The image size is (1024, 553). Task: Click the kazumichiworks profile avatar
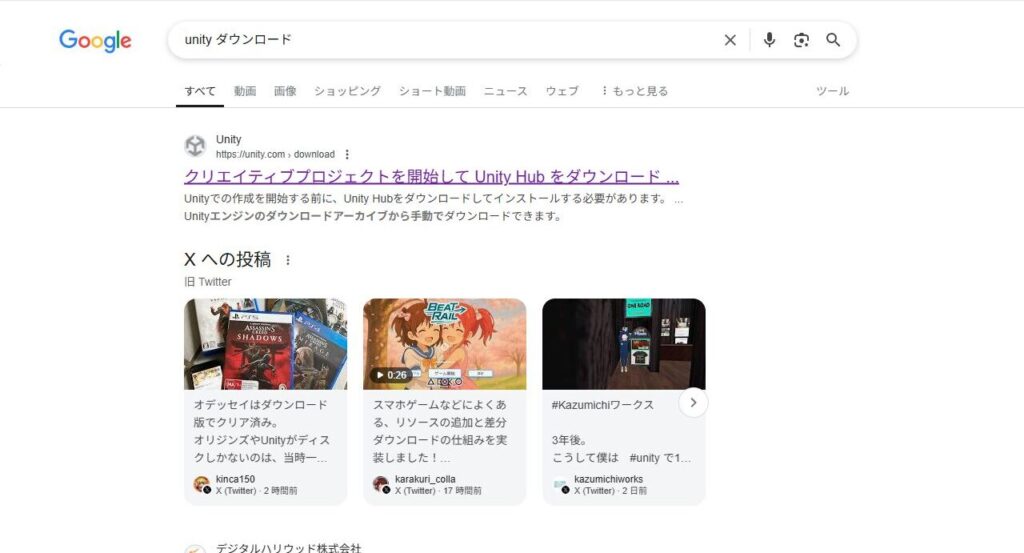560,484
